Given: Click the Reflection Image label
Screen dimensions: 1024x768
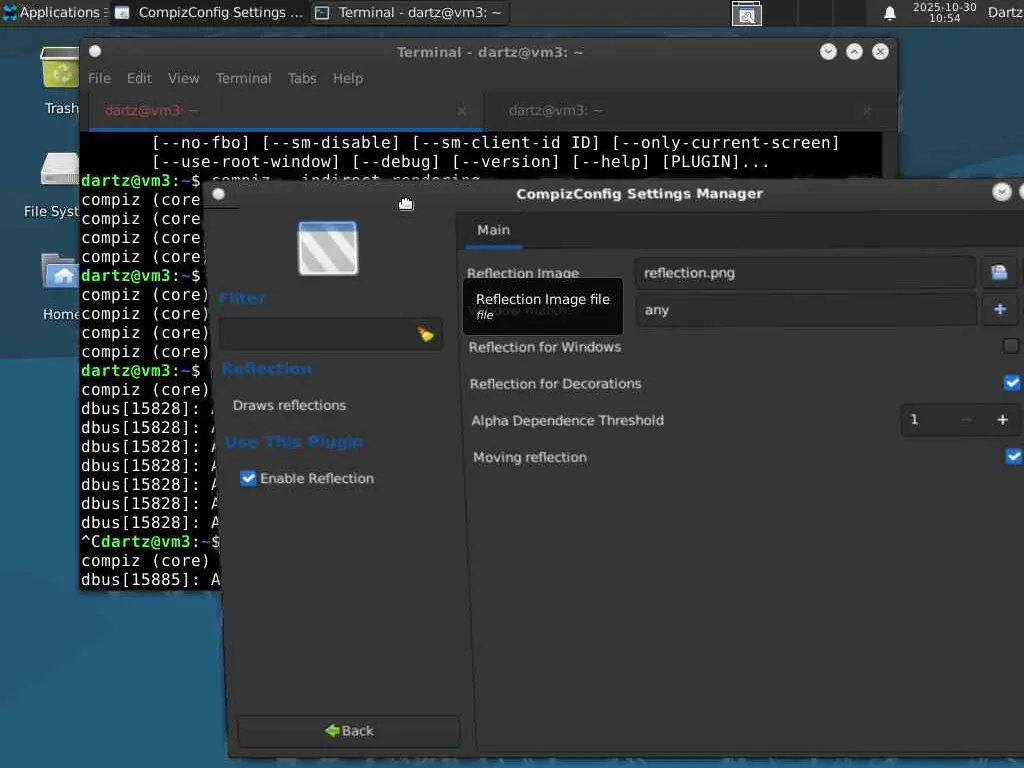Looking at the screenshot, I should (523, 272).
